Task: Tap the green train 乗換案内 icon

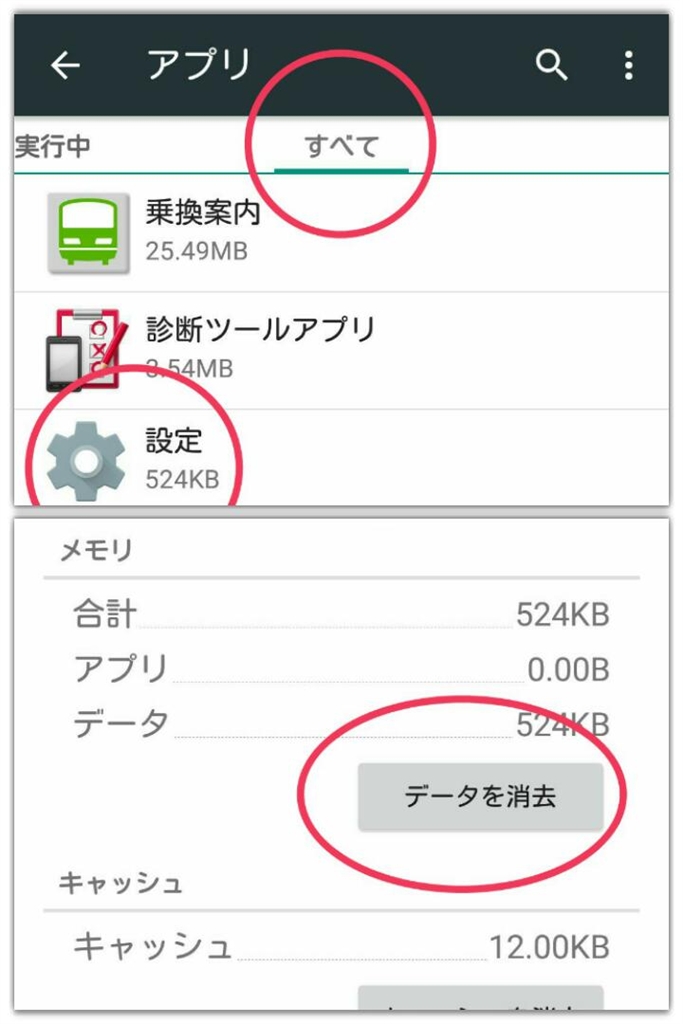Action: click(88, 232)
